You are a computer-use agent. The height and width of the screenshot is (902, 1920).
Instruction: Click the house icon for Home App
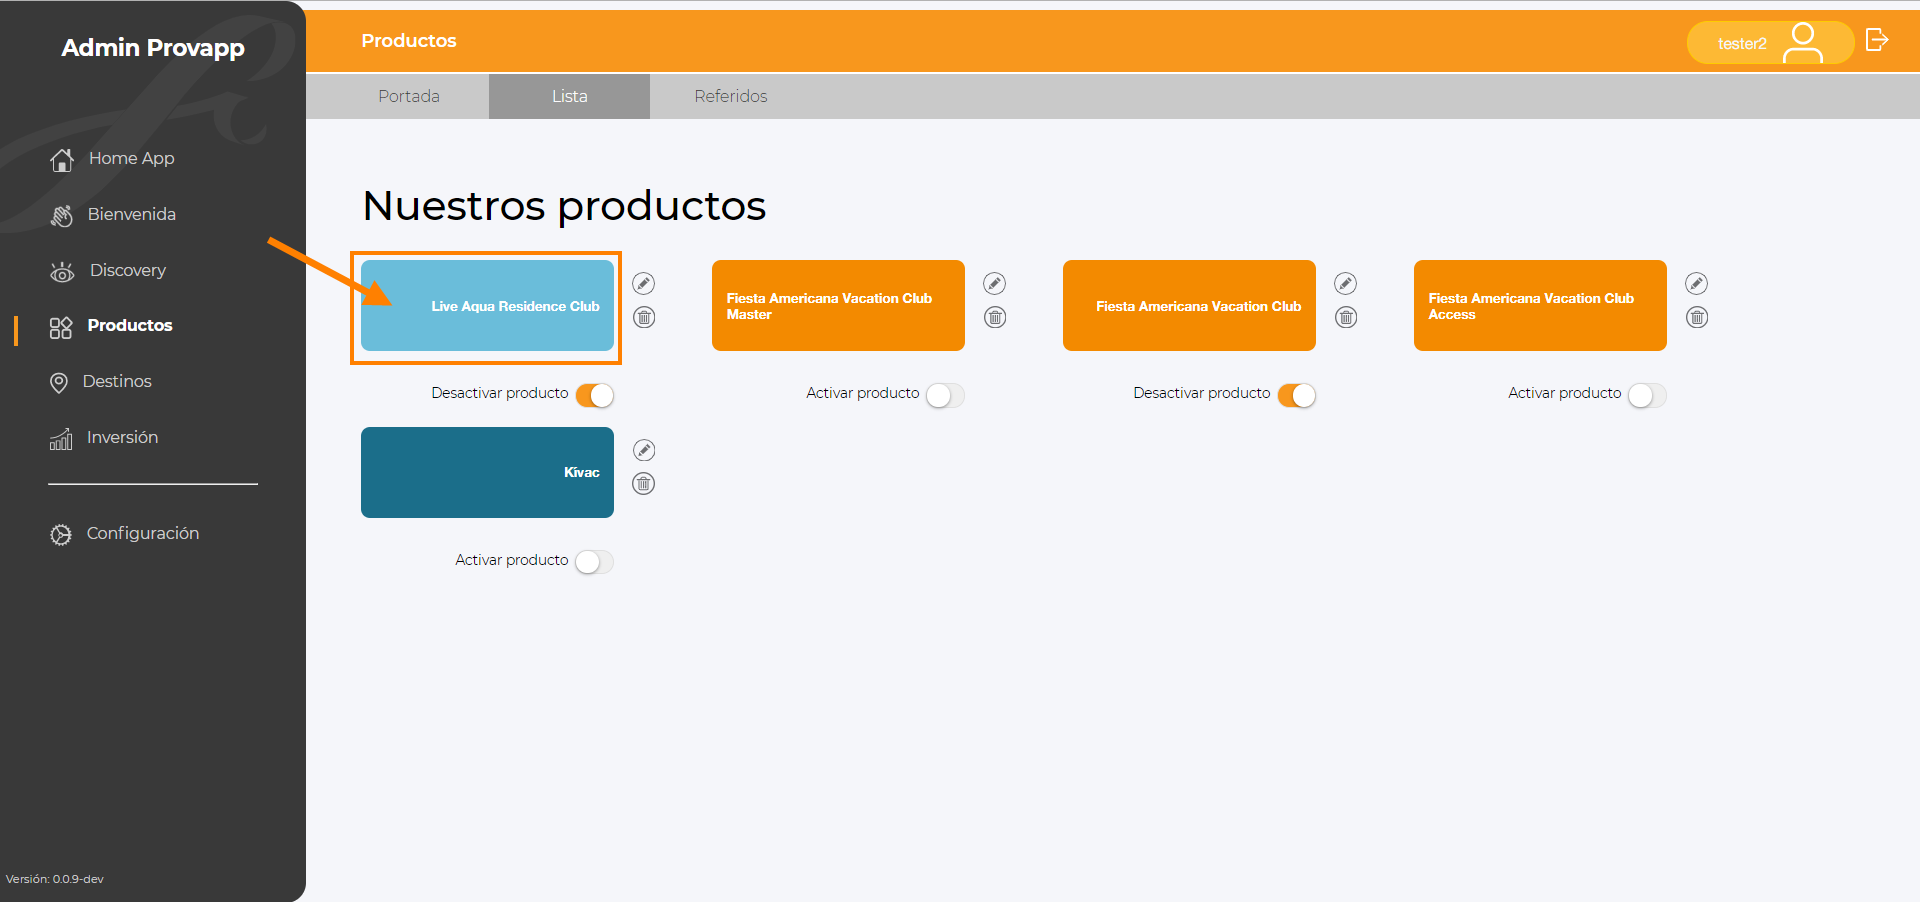point(62,159)
